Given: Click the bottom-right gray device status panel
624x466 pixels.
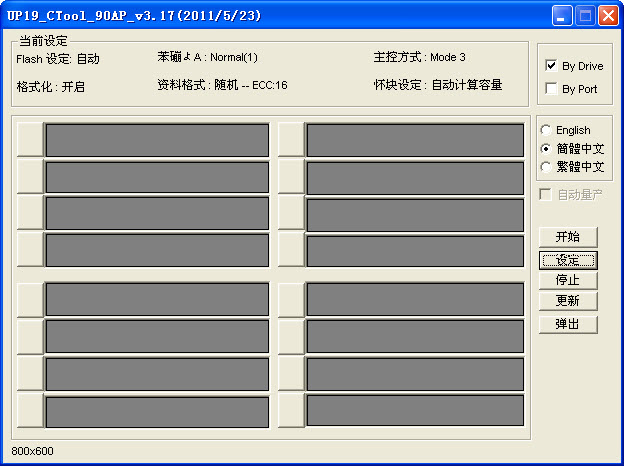Looking at the screenshot, I should click(x=415, y=410).
